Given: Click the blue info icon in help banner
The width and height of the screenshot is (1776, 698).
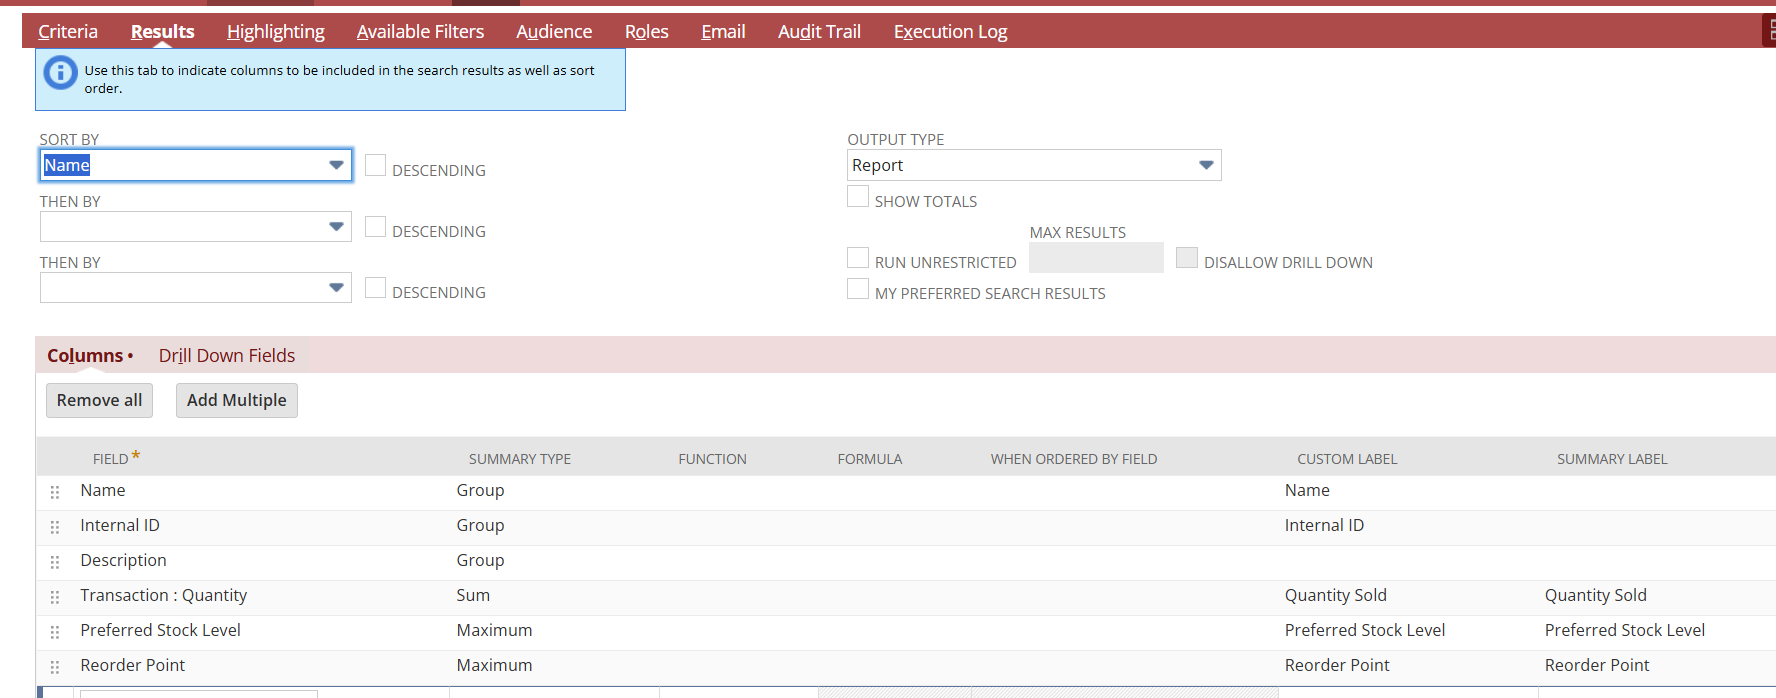Looking at the screenshot, I should [61, 72].
